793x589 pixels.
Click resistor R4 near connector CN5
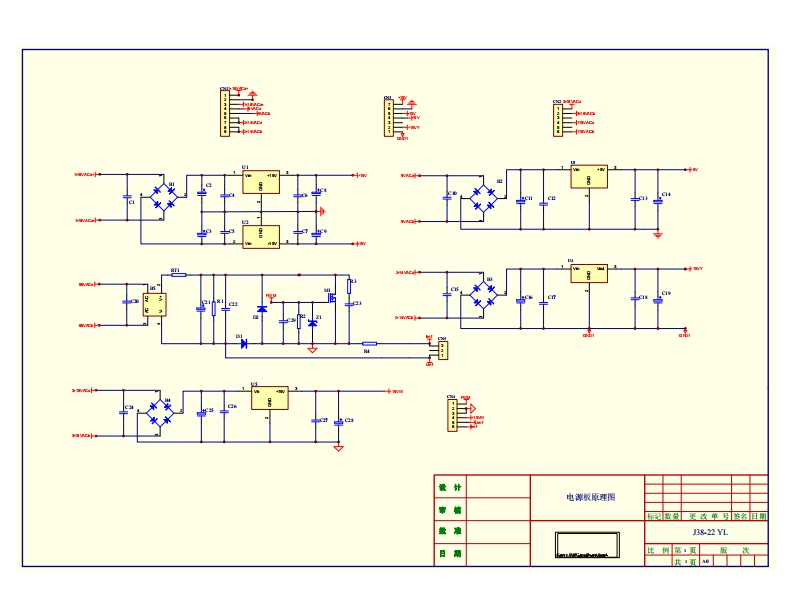click(368, 343)
